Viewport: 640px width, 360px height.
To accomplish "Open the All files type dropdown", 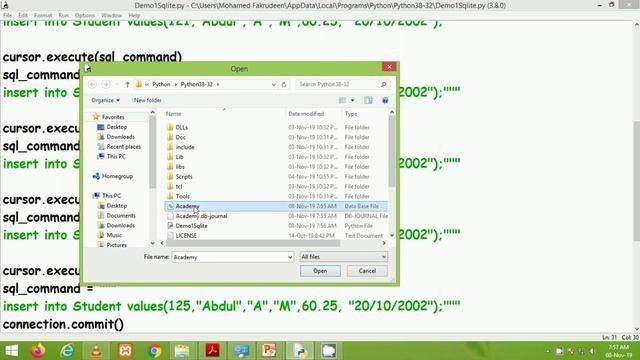I will click(343, 257).
